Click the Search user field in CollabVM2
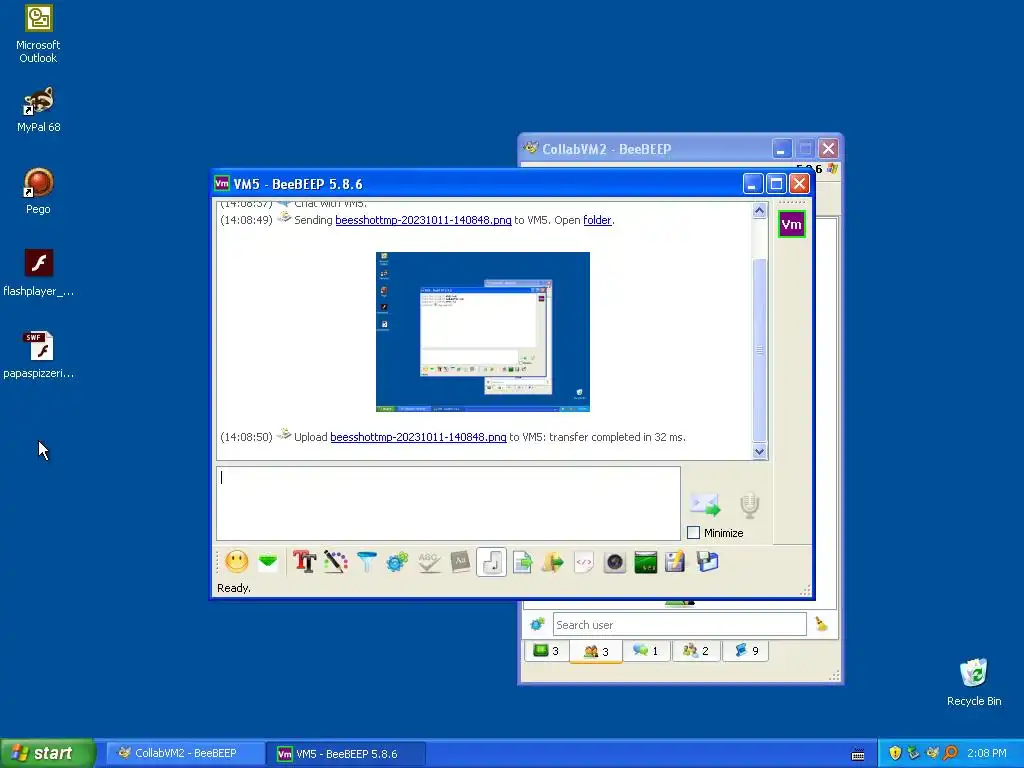This screenshot has width=1024, height=768. tap(679, 625)
